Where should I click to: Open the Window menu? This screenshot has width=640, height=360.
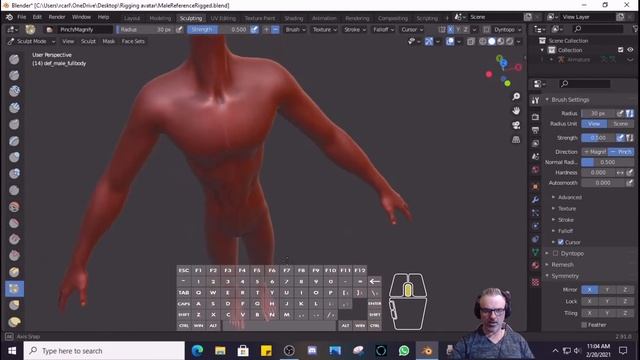(81, 17)
